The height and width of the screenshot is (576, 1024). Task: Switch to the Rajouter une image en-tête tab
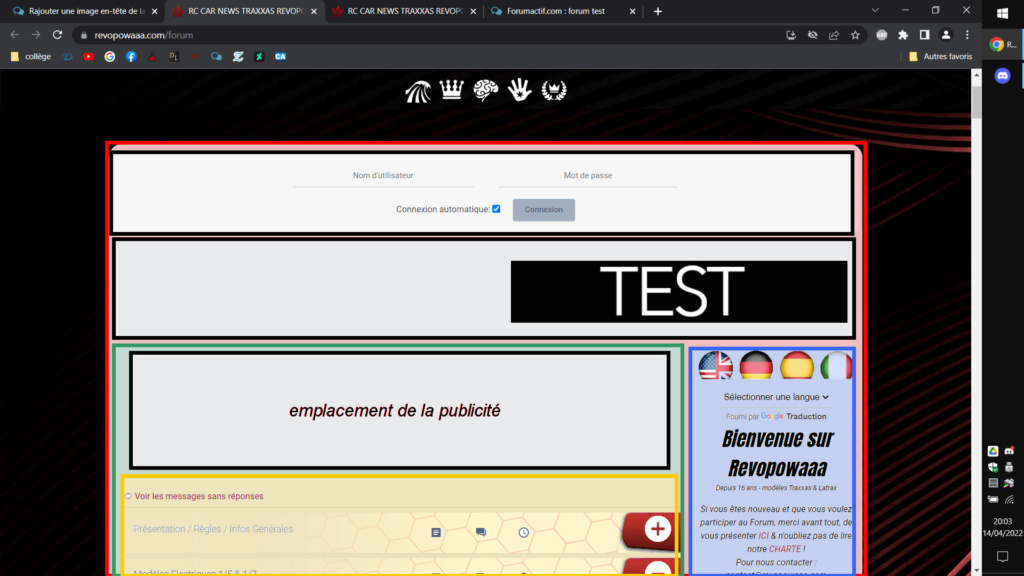[x=84, y=11]
